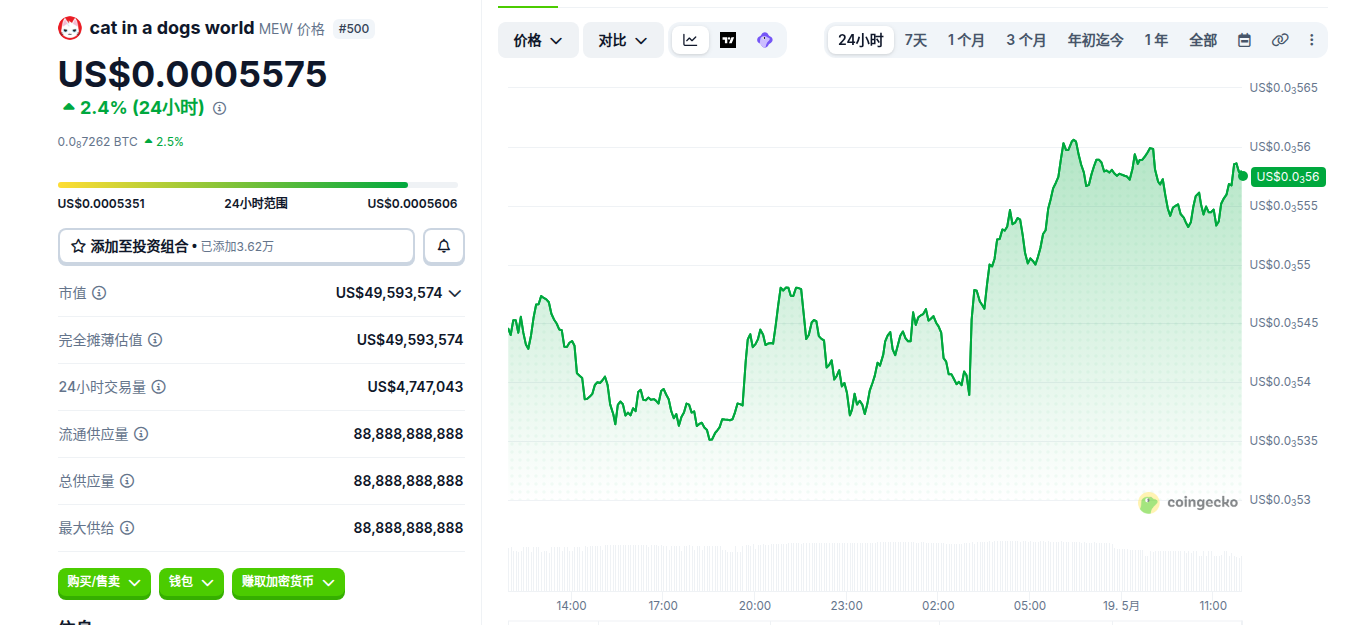Viewport: 1360px width, 625px height.
Task: Click the 05:00 time axis label
Action: pyautogui.click(x=1030, y=605)
